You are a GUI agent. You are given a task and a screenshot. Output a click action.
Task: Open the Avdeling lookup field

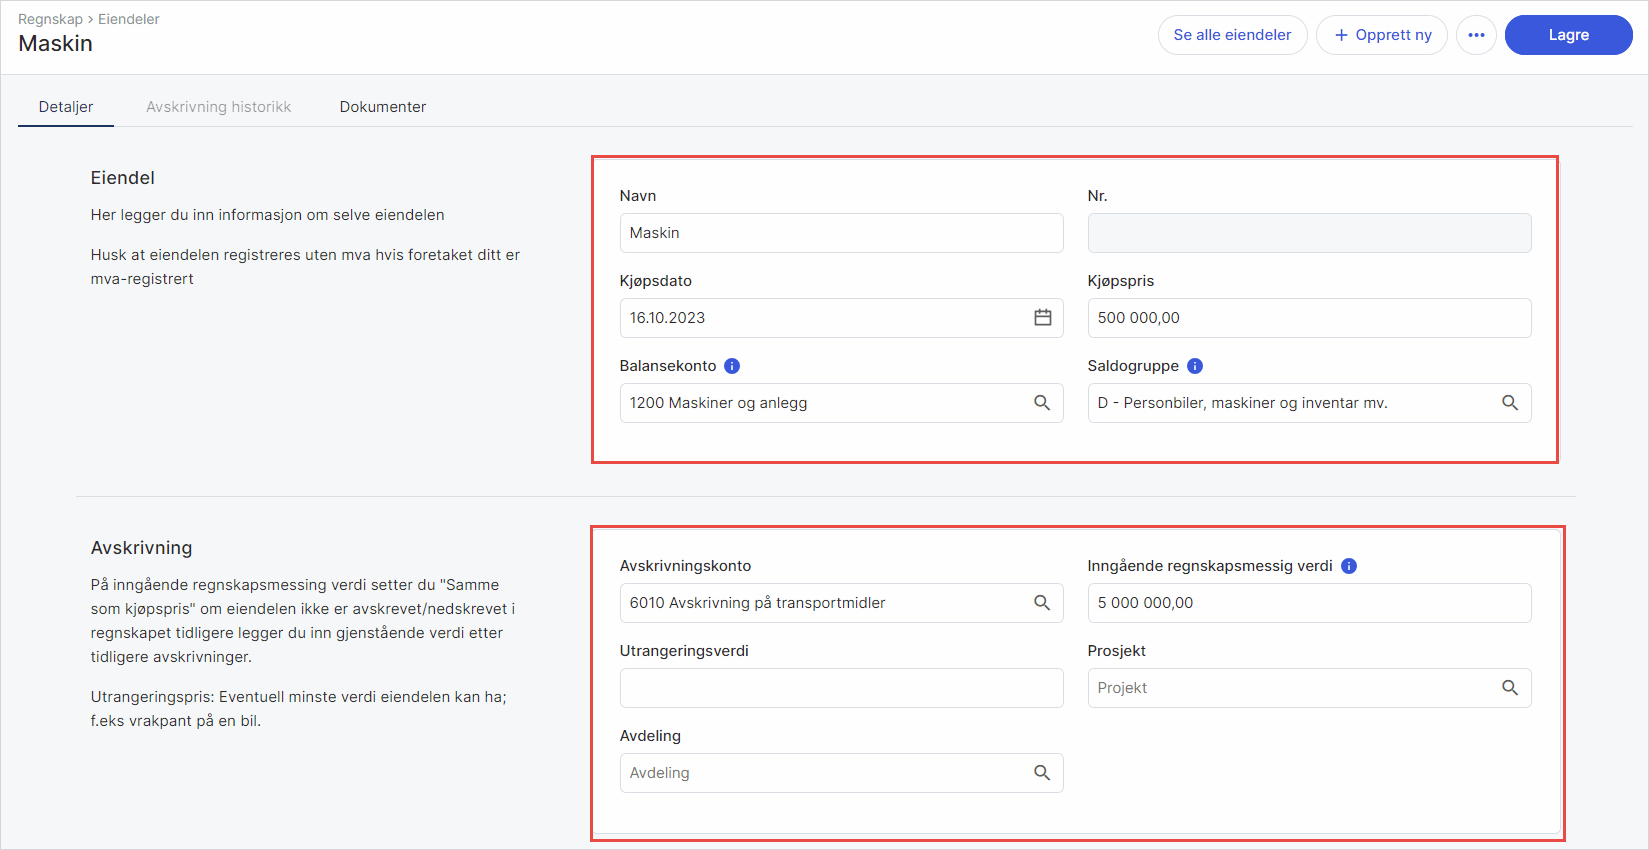(x=825, y=773)
